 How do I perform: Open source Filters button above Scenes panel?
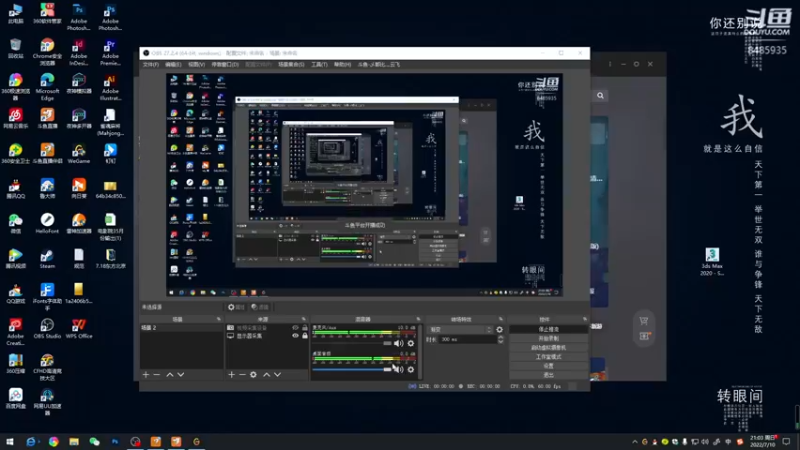coord(260,307)
